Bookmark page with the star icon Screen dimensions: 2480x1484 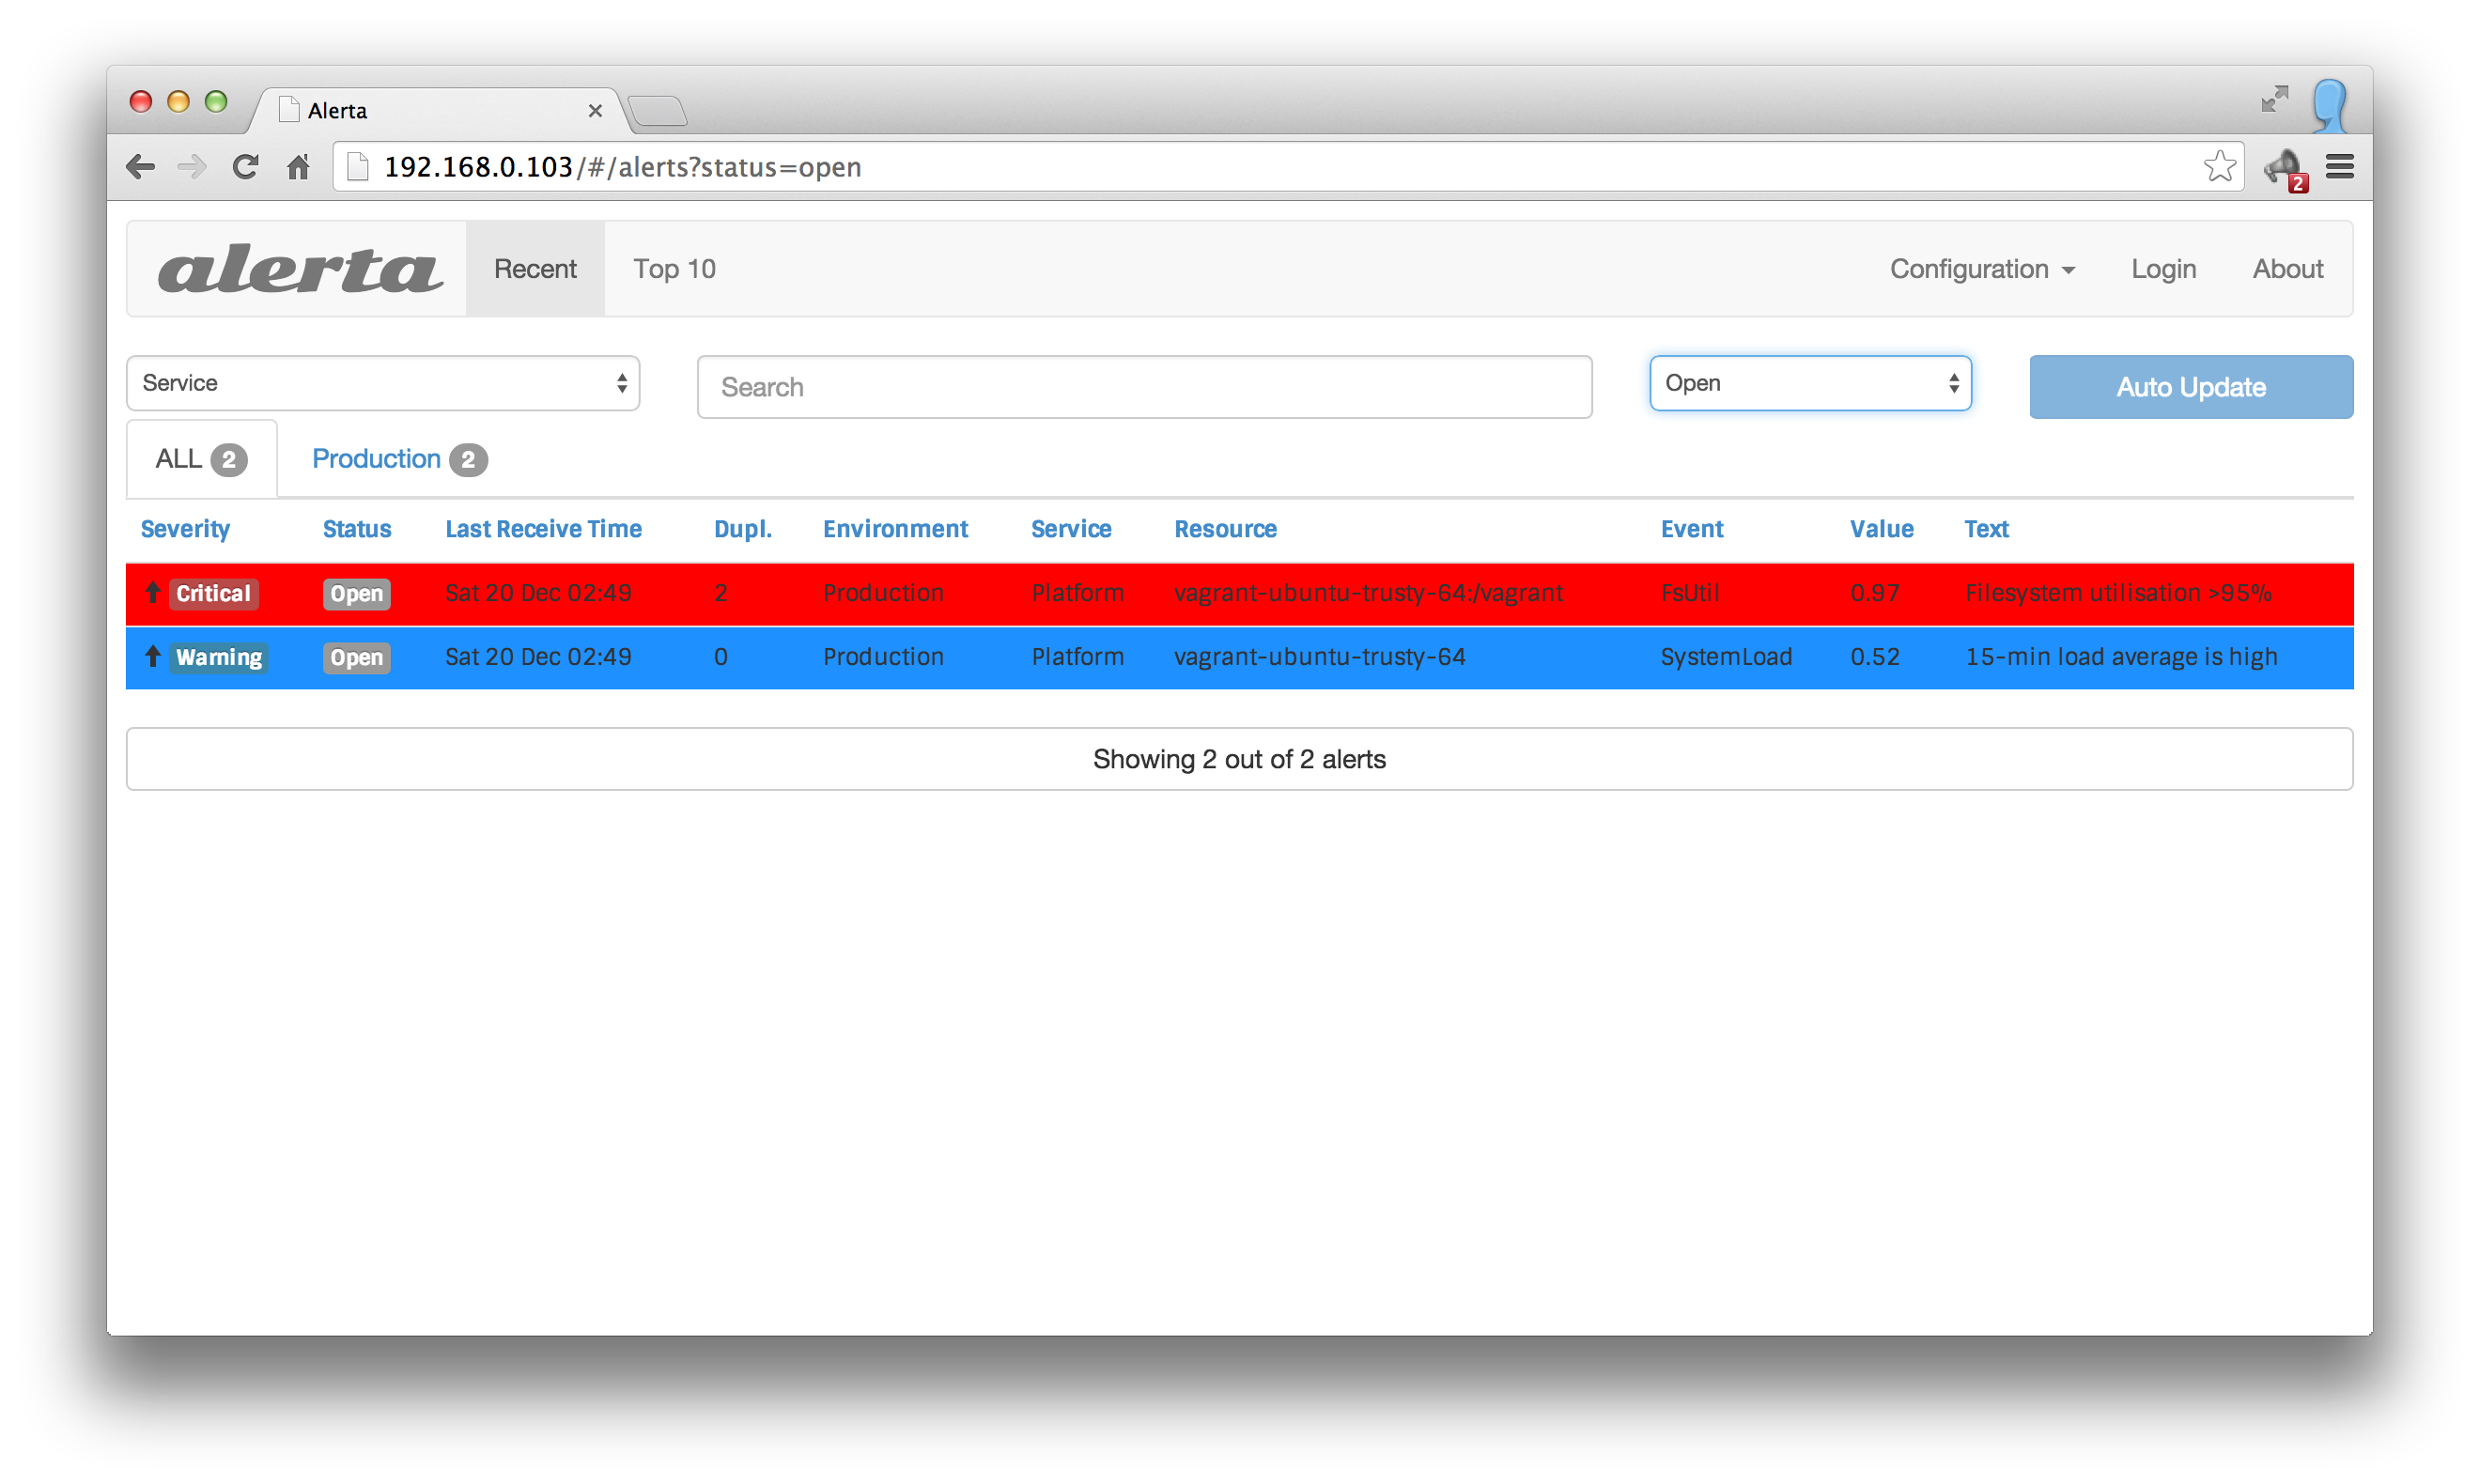[x=2218, y=166]
